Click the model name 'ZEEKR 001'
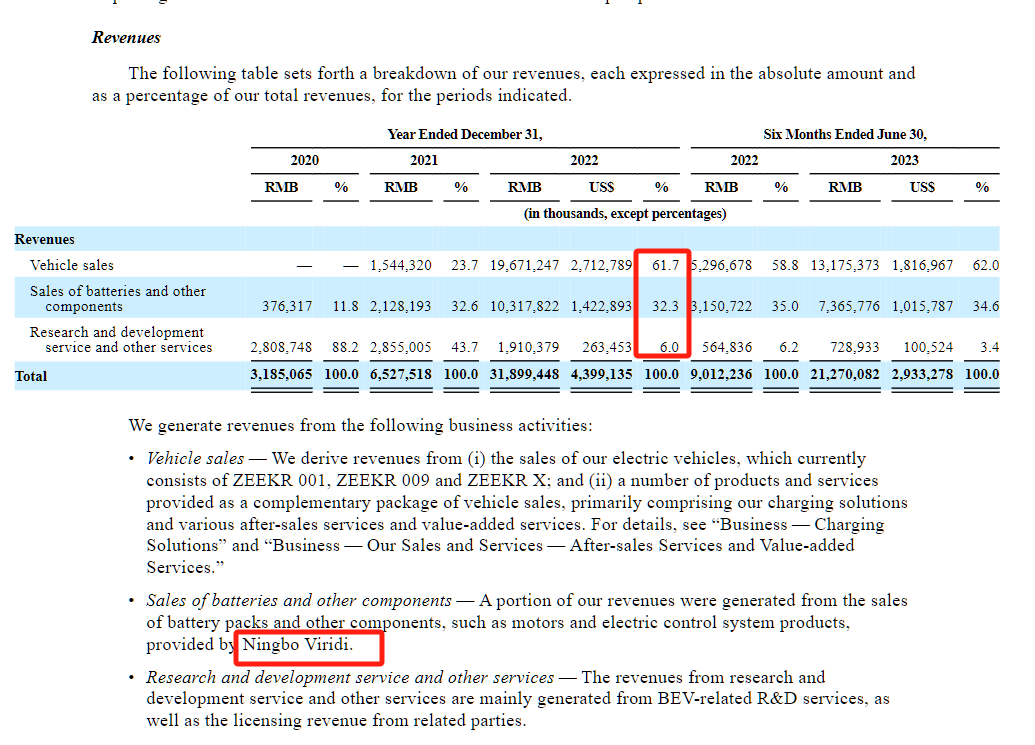 tap(279, 480)
